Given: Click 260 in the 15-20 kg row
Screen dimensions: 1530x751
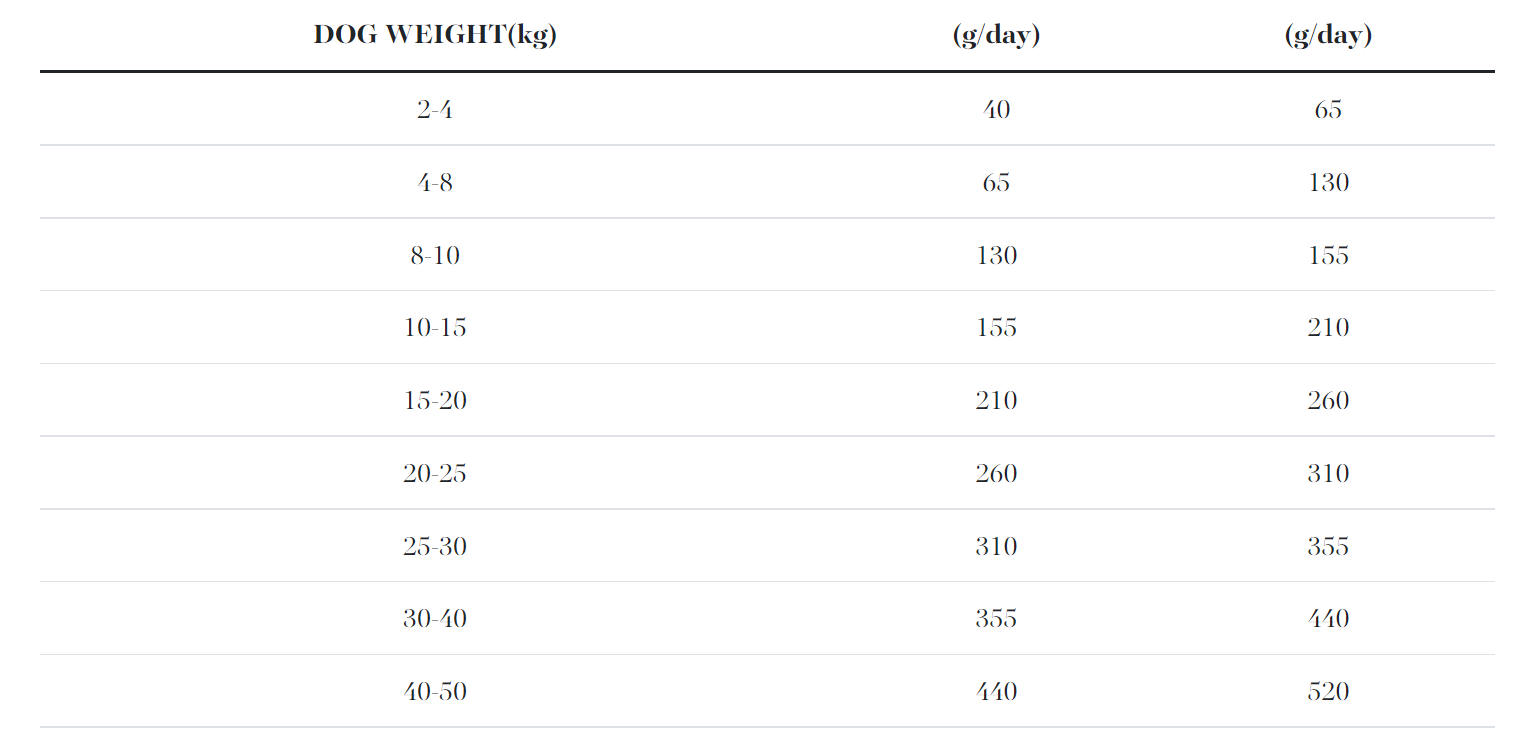Looking at the screenshot, I should 1328,401.
